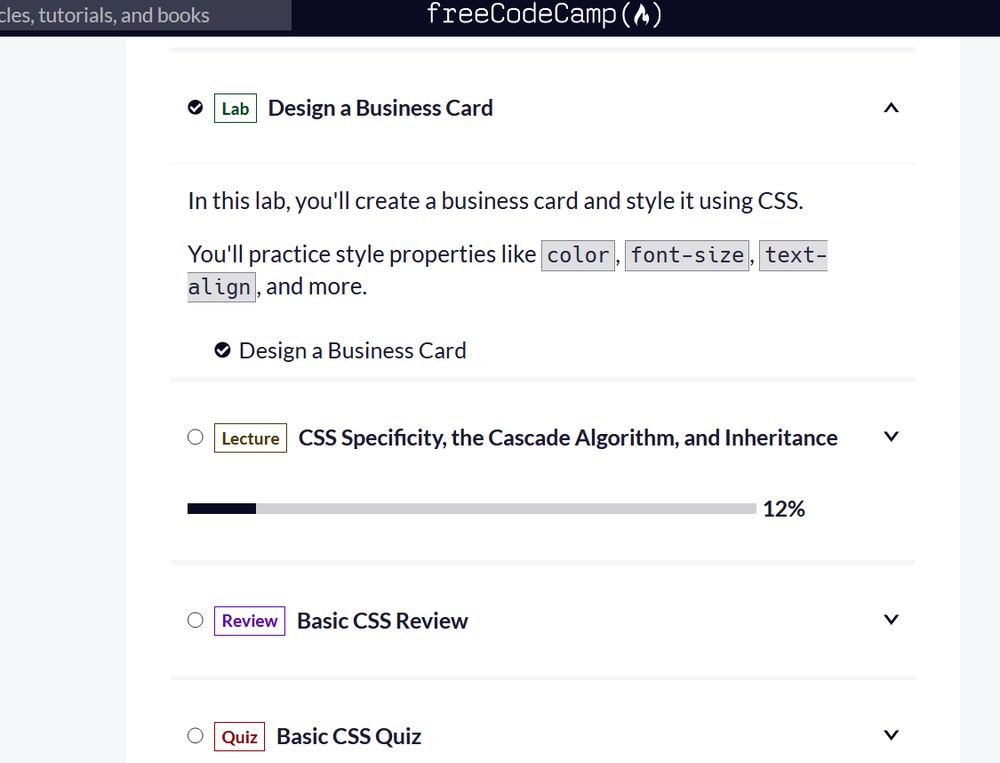
Task: Click the inline code snippet reading font-size
Action: click(x=688, y=255)
